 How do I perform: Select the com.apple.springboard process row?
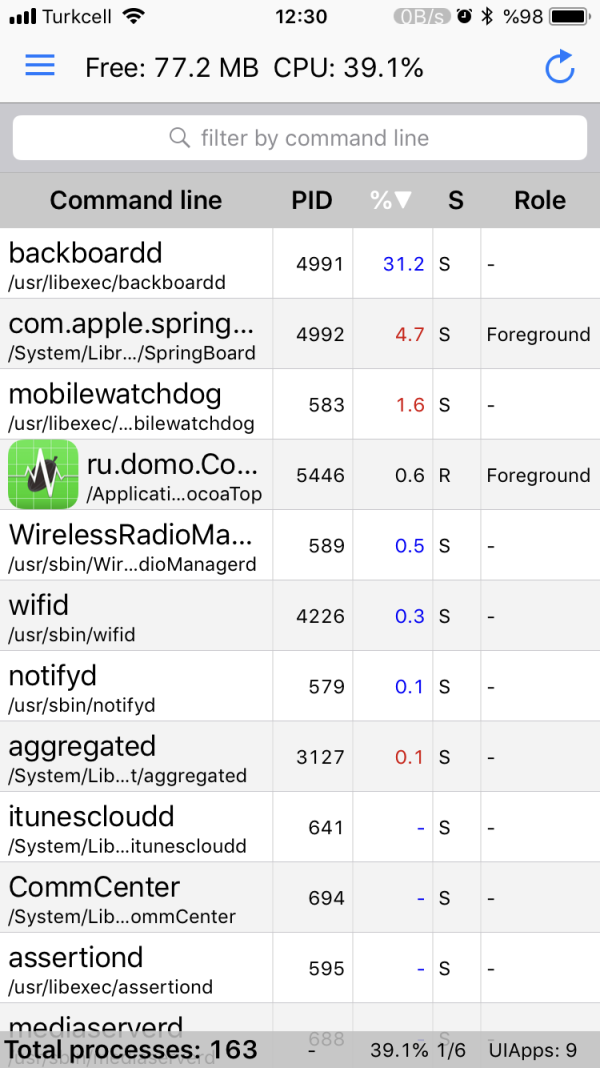point(136,335)
